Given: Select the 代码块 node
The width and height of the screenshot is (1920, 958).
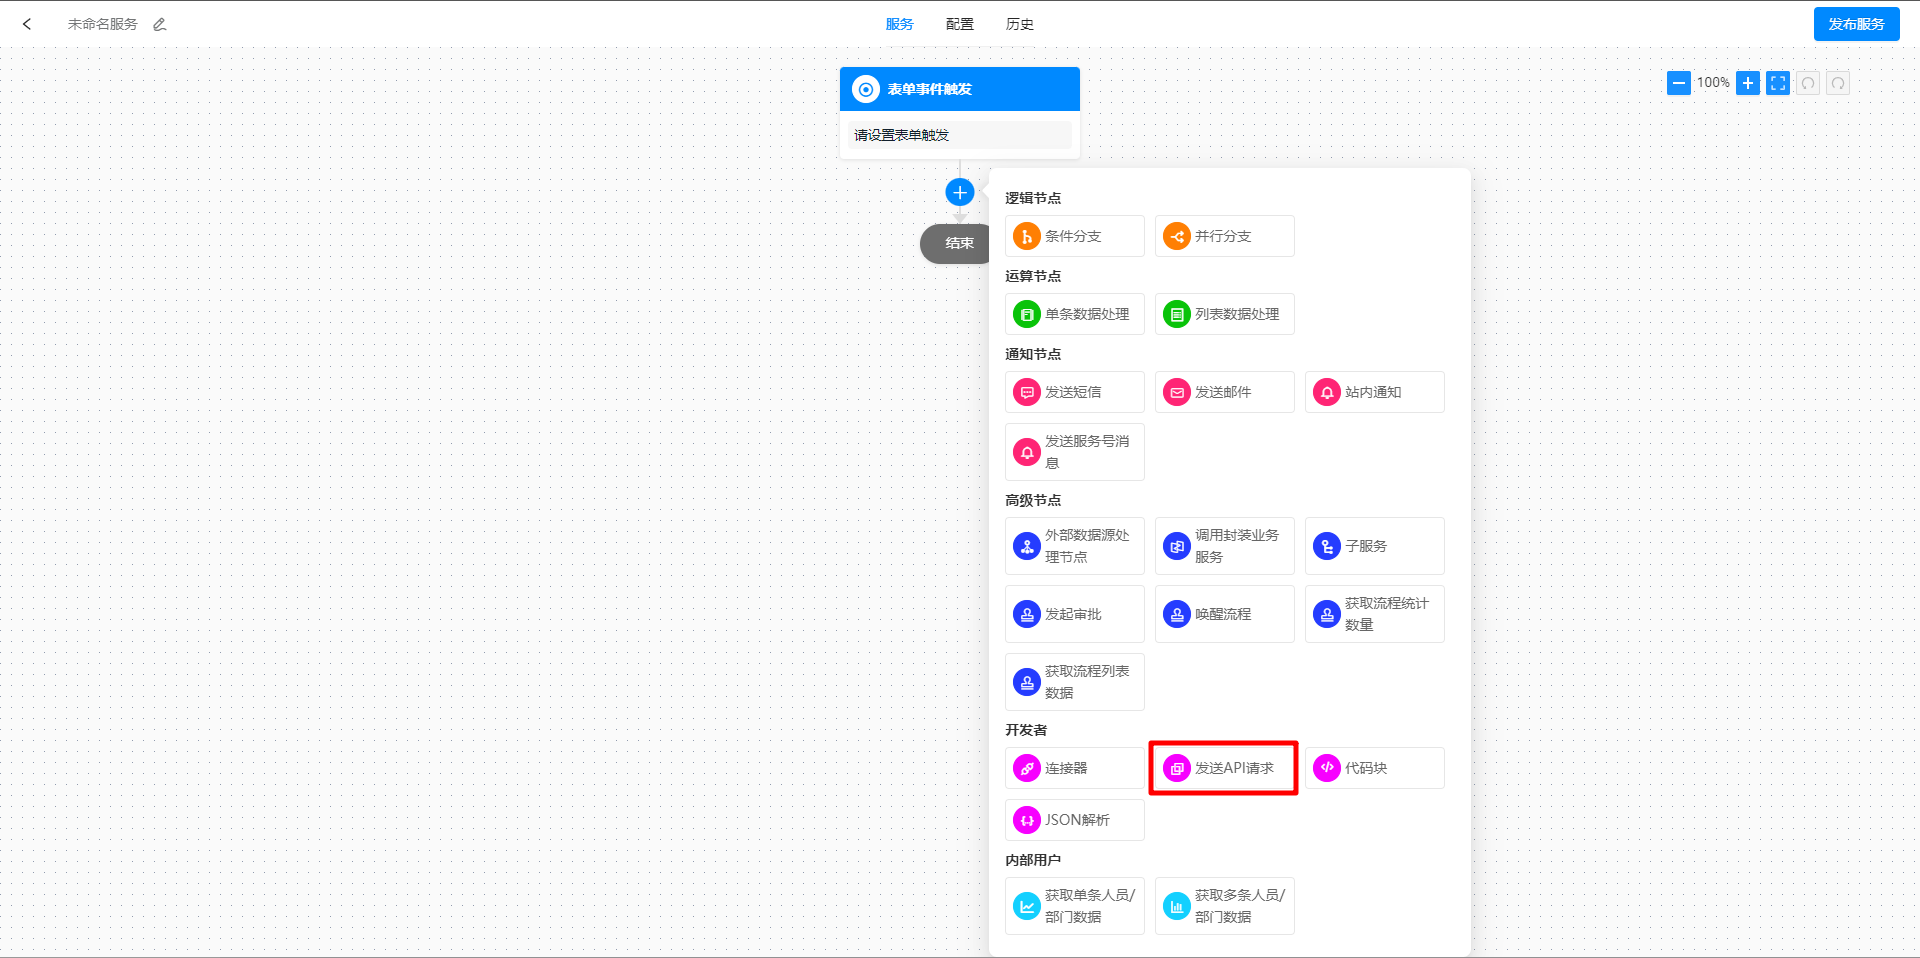Looking at the screenshot, I should [1374, 768].
